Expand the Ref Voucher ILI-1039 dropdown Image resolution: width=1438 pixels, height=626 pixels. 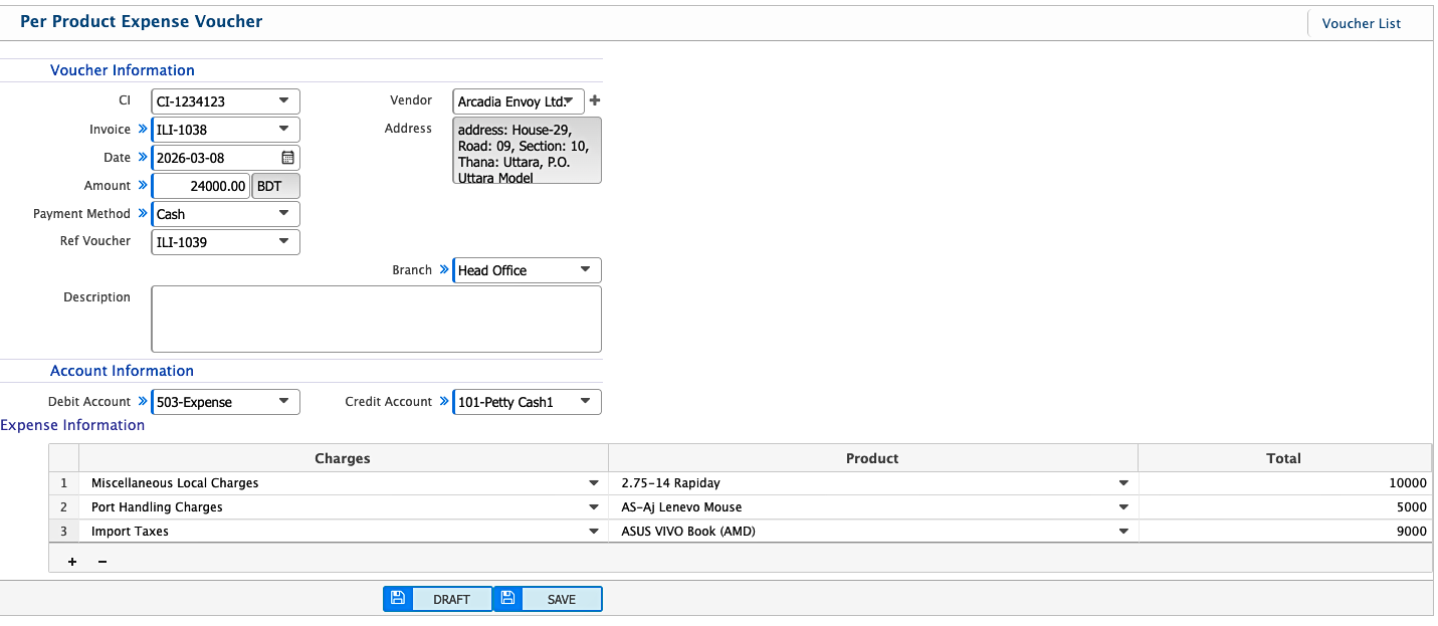(283, 242)
